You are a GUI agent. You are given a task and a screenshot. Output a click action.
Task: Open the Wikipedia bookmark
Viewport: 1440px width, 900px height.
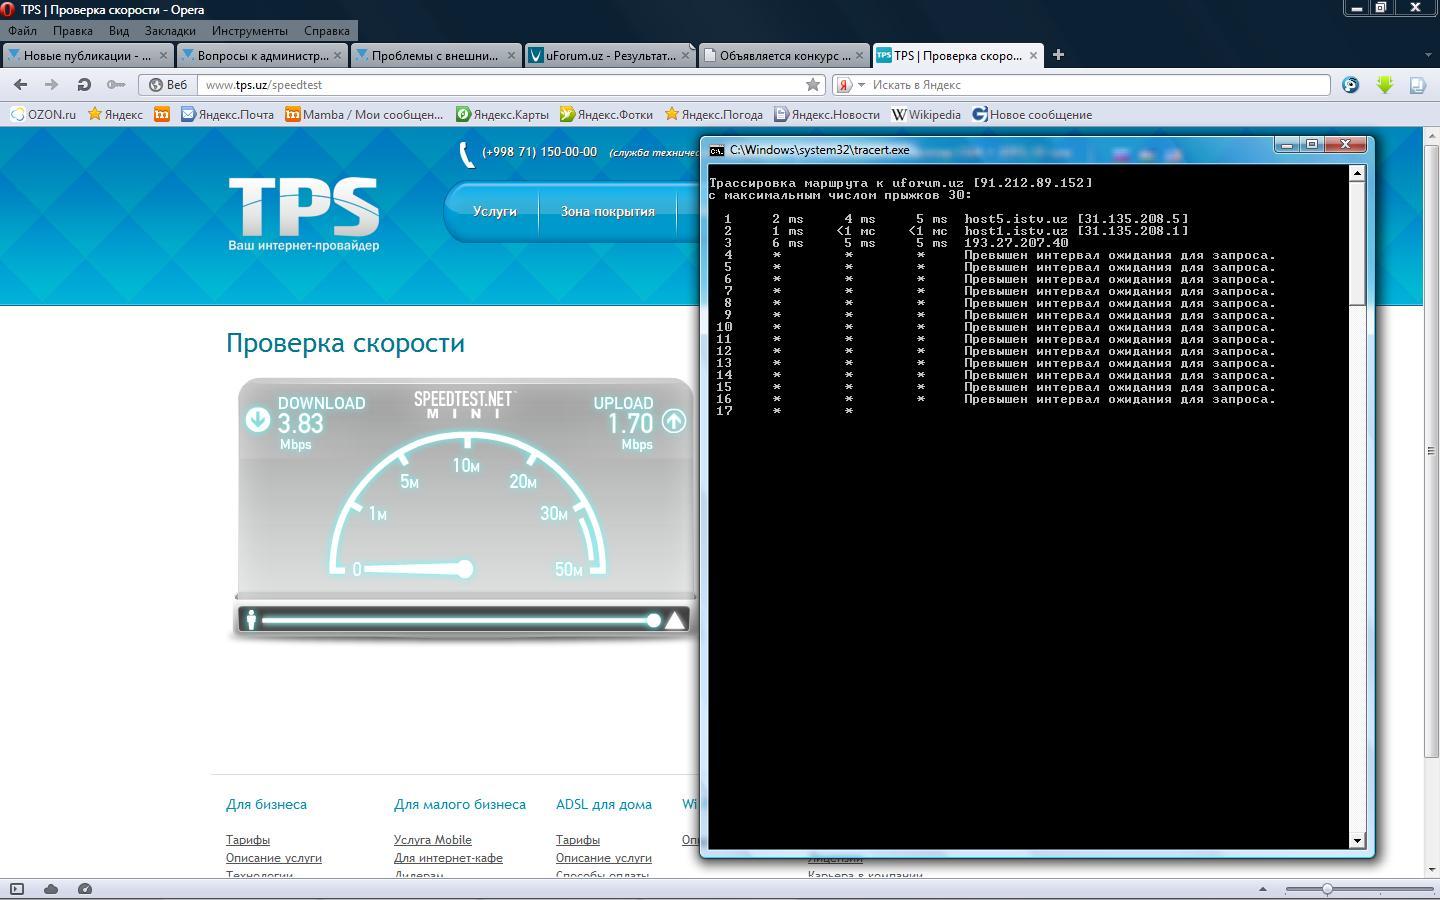point(926,114)
